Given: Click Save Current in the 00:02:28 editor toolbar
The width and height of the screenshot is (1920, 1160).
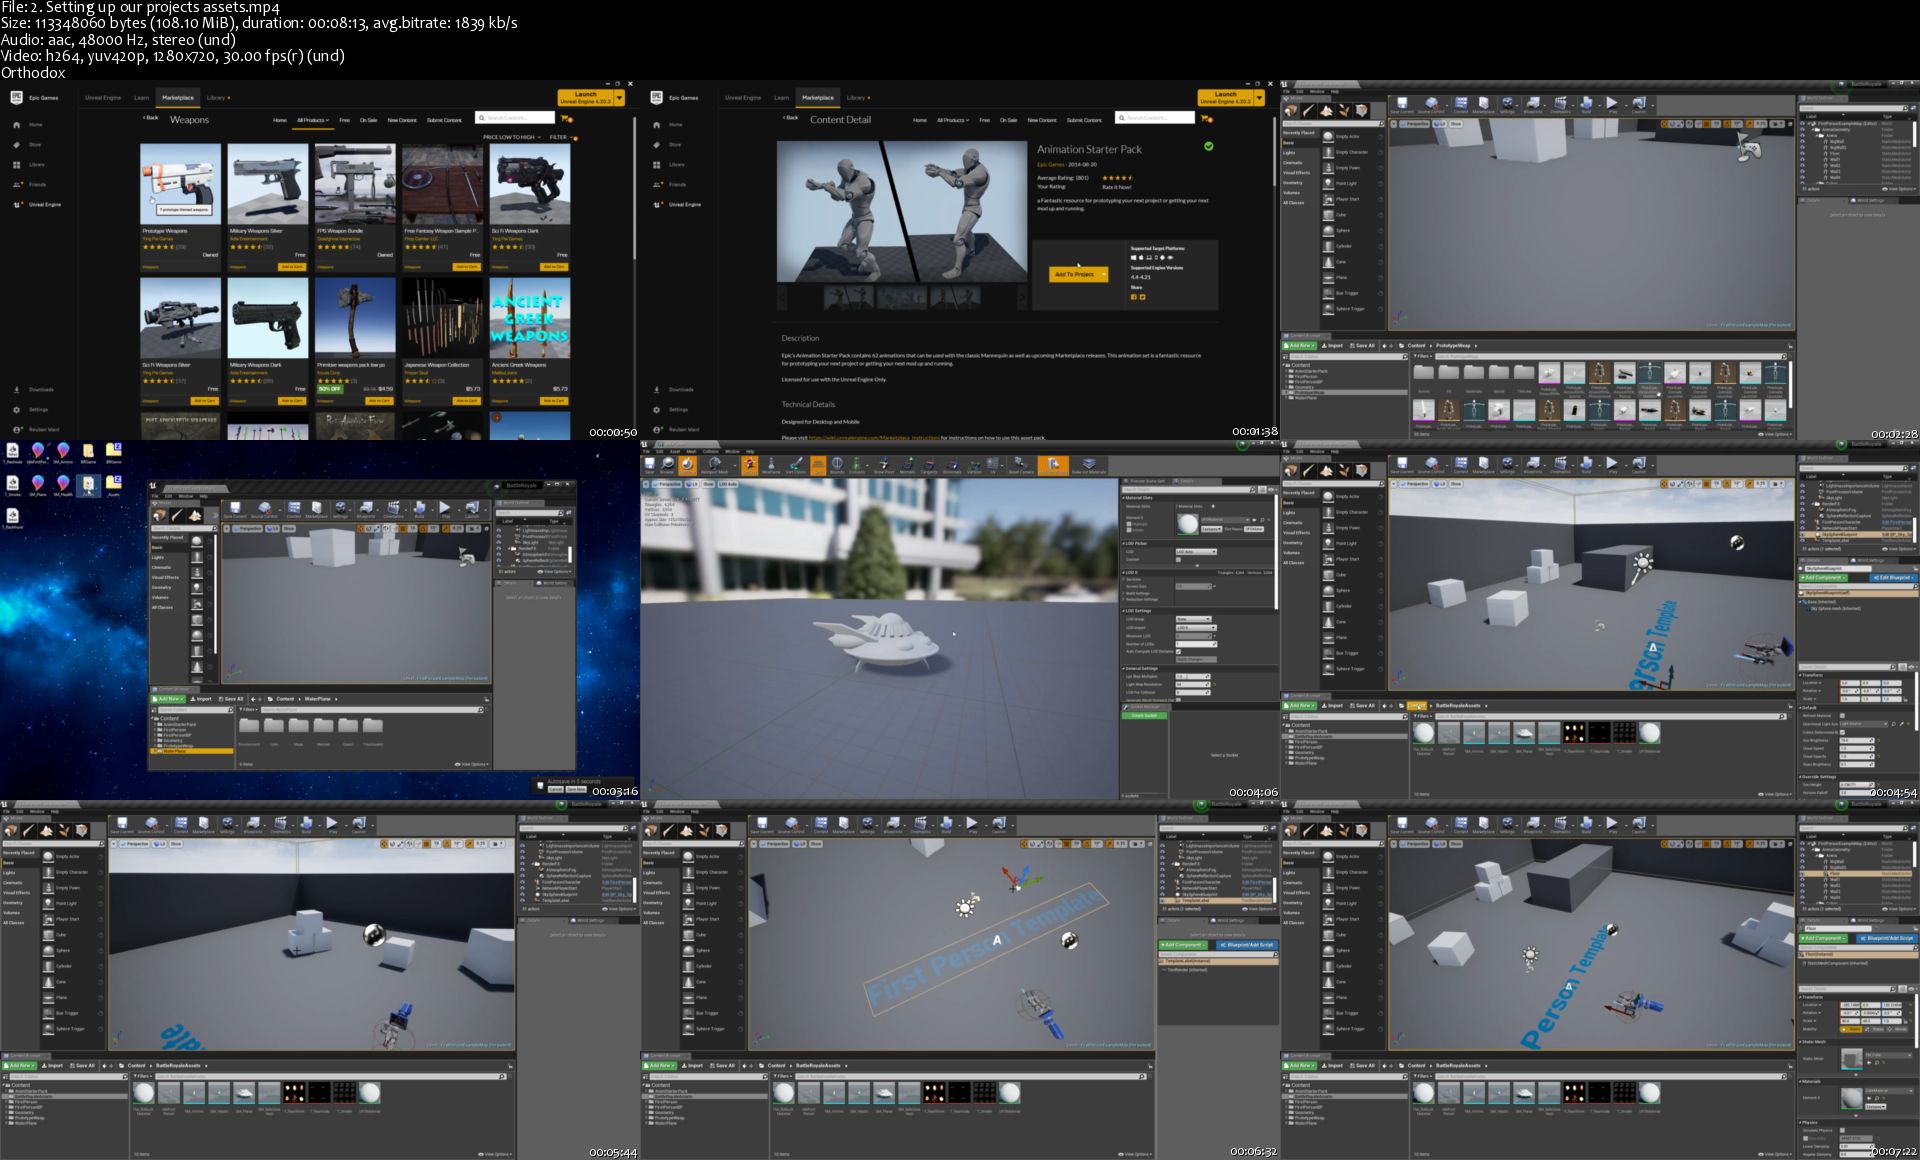Looking at the screenshot, I should pyautogui.click(x=1402, y=105).
